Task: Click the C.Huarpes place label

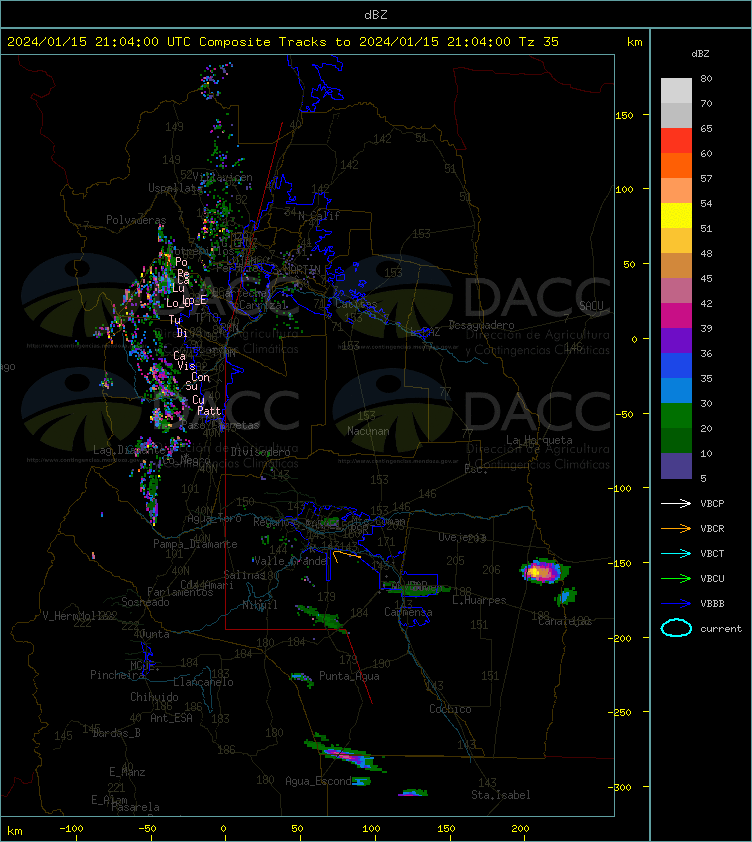Action: click(x=479, y=600)
